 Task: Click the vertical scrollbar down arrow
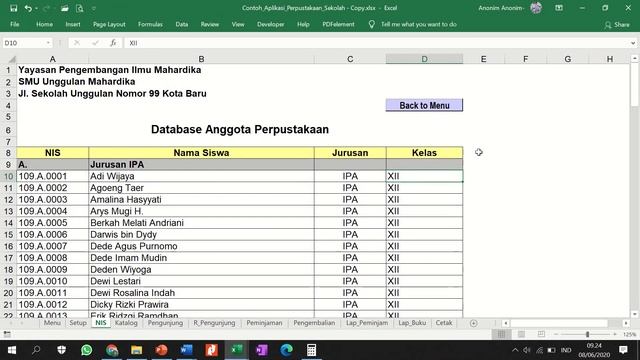635,314
